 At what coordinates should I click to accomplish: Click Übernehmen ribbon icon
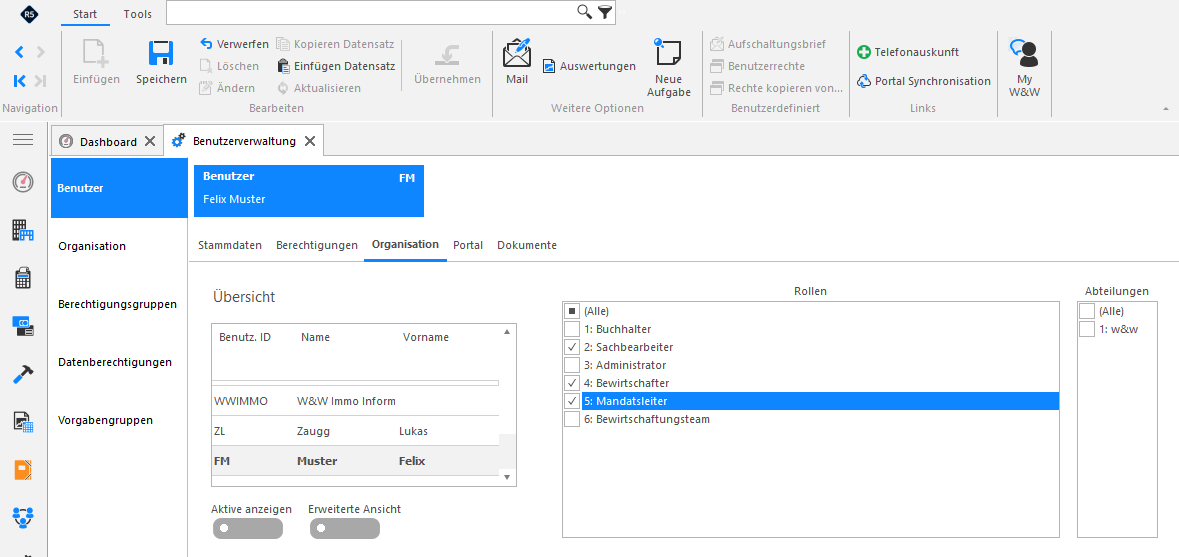click(447, 54)
